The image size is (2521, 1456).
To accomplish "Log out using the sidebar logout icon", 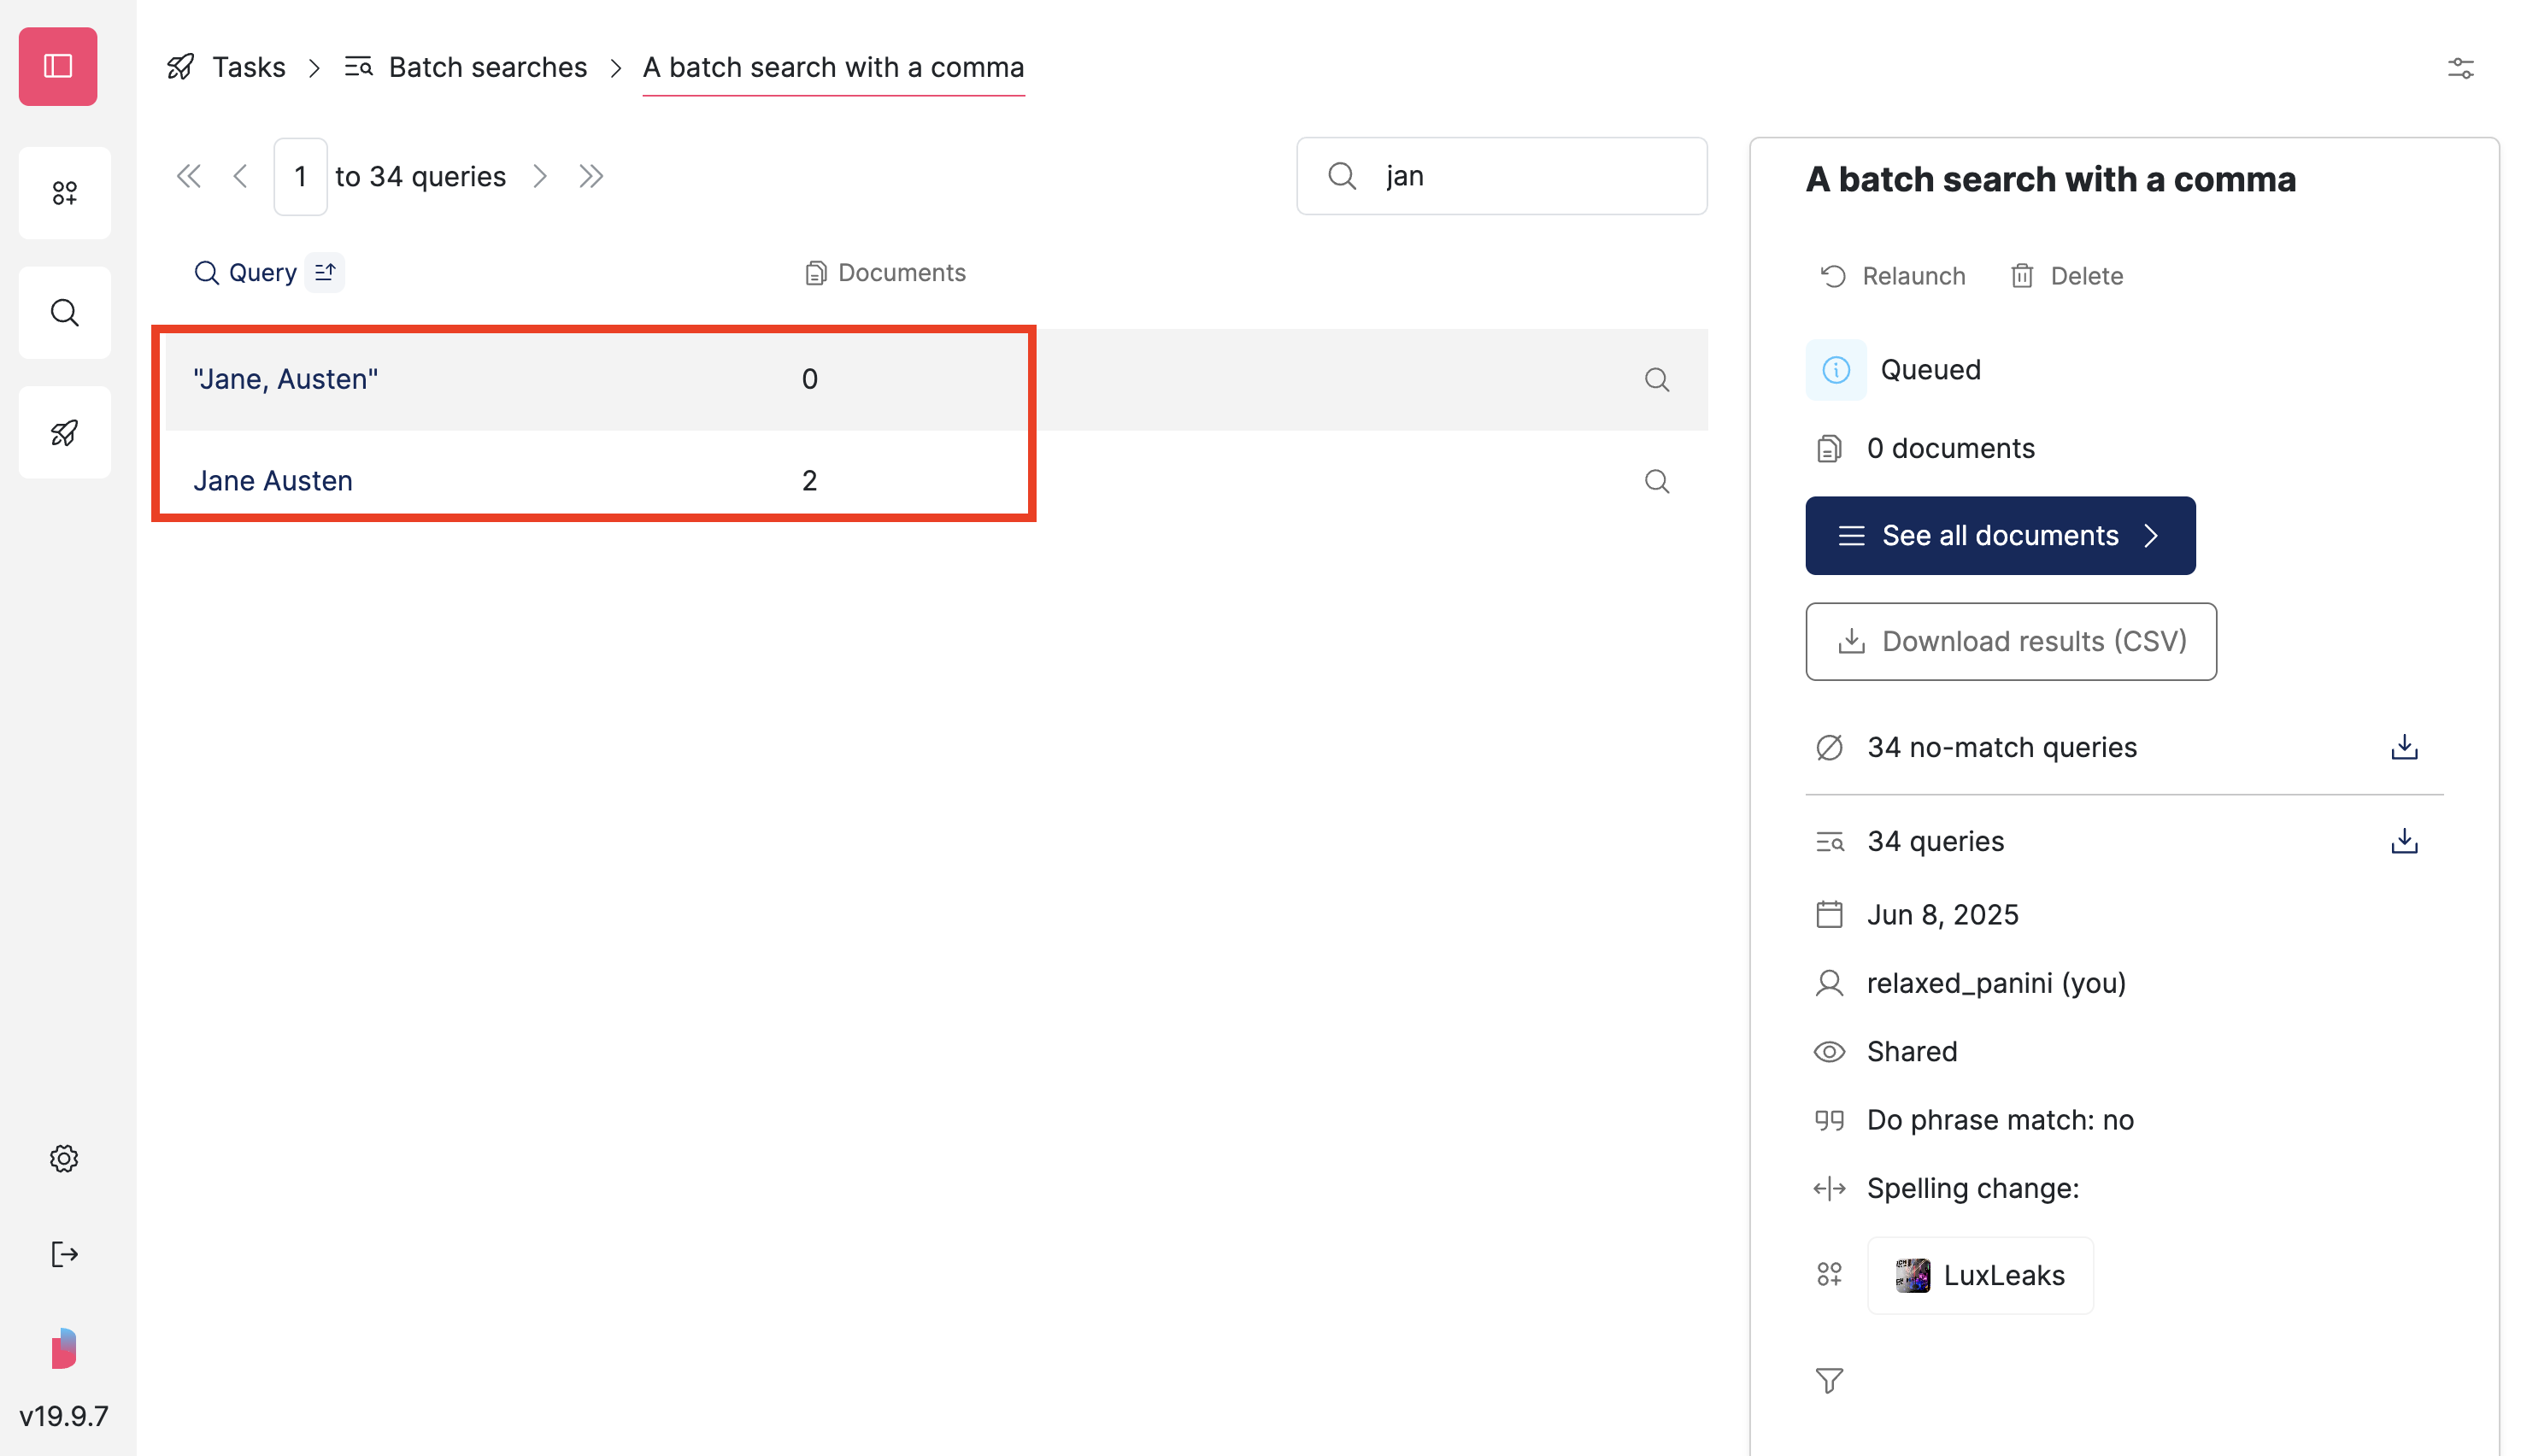I will (x=64, y=1254).
